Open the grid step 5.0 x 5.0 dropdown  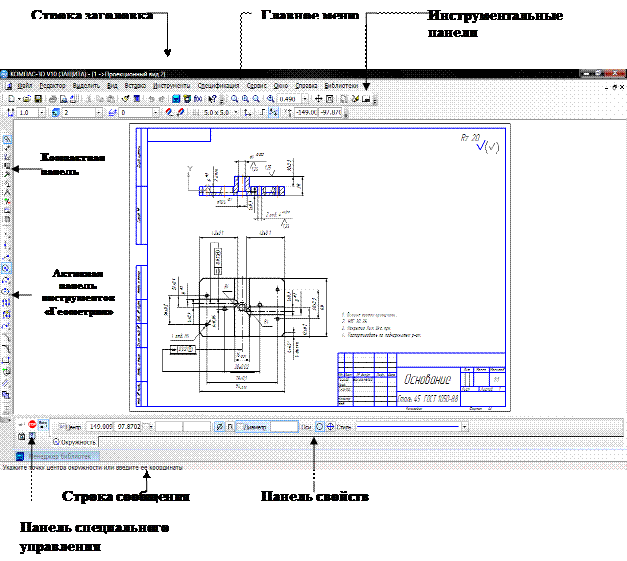coord(236,113)
